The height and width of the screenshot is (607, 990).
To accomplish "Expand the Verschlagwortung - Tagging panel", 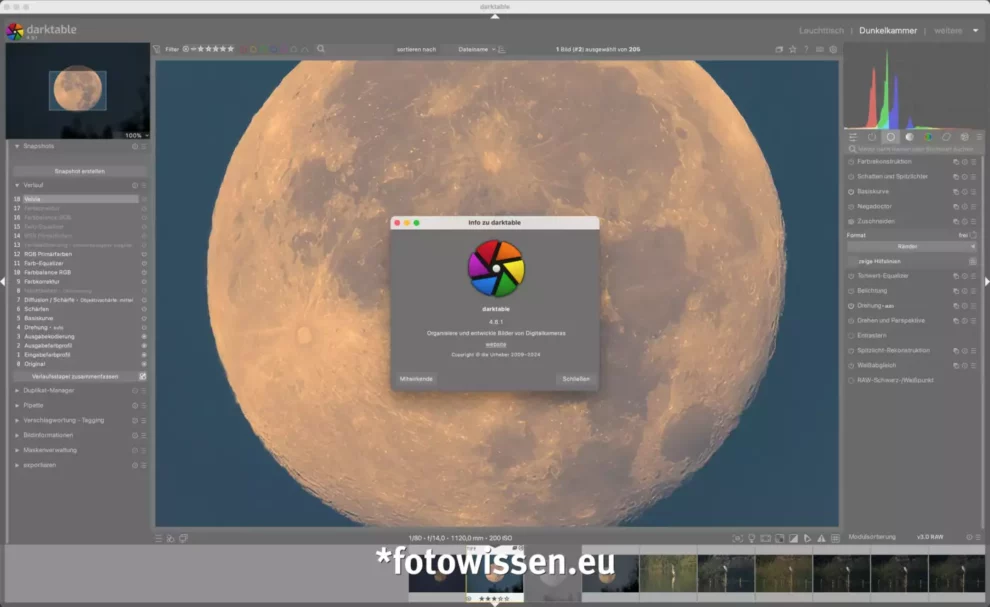I will click(17, 420).
